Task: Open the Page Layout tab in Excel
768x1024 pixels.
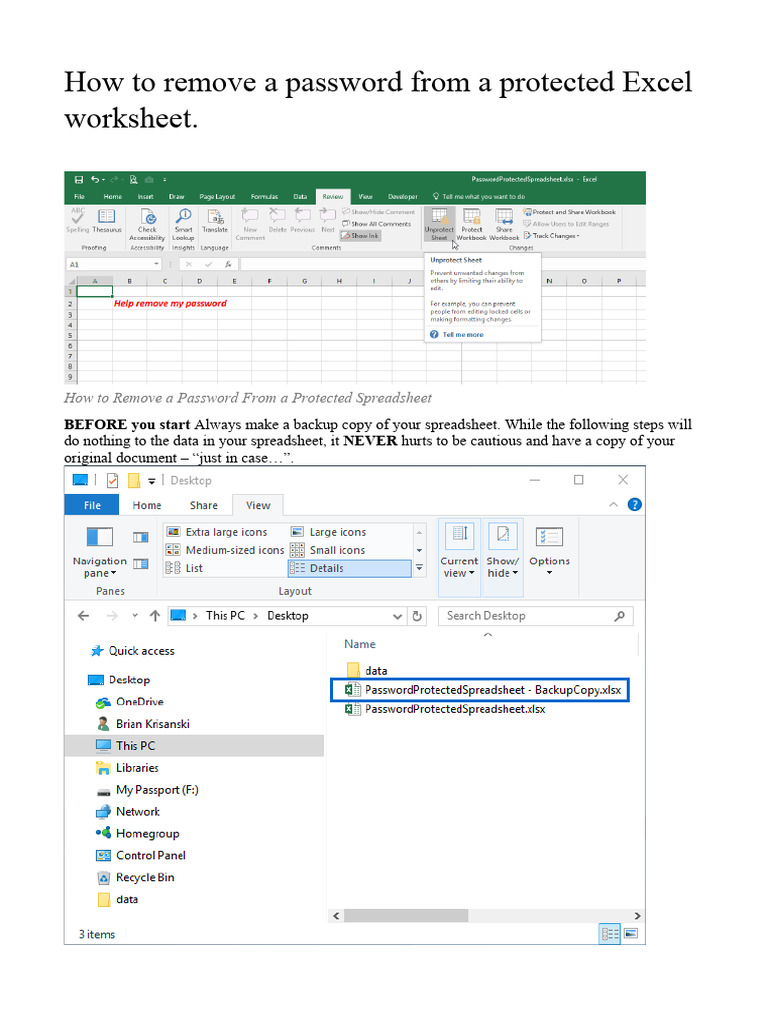Action: pos(217,197)
